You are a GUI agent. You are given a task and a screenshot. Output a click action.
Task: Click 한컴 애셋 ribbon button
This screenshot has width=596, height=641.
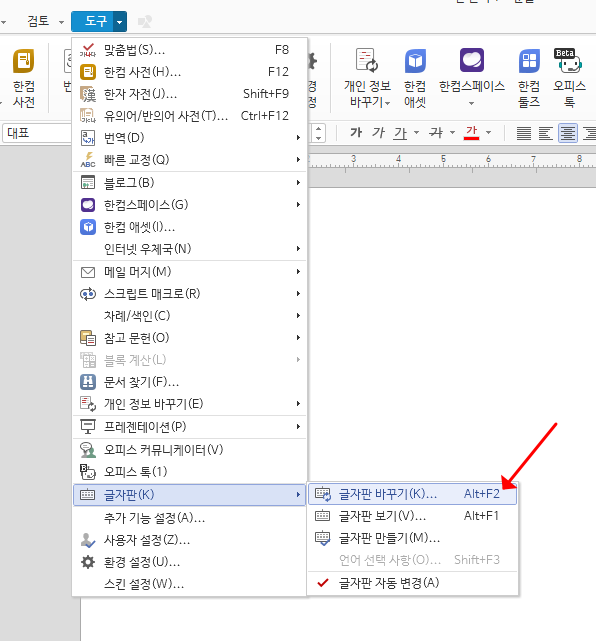pos(415,78)
